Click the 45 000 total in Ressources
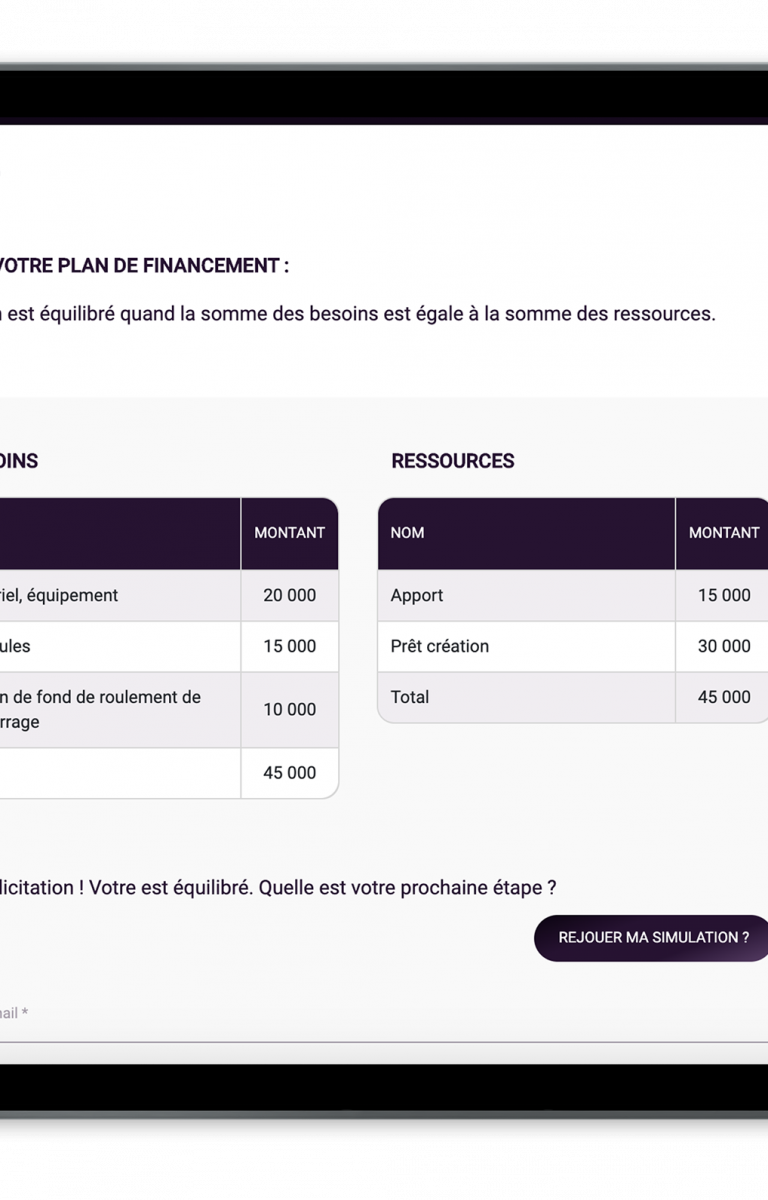 (723, 697)
